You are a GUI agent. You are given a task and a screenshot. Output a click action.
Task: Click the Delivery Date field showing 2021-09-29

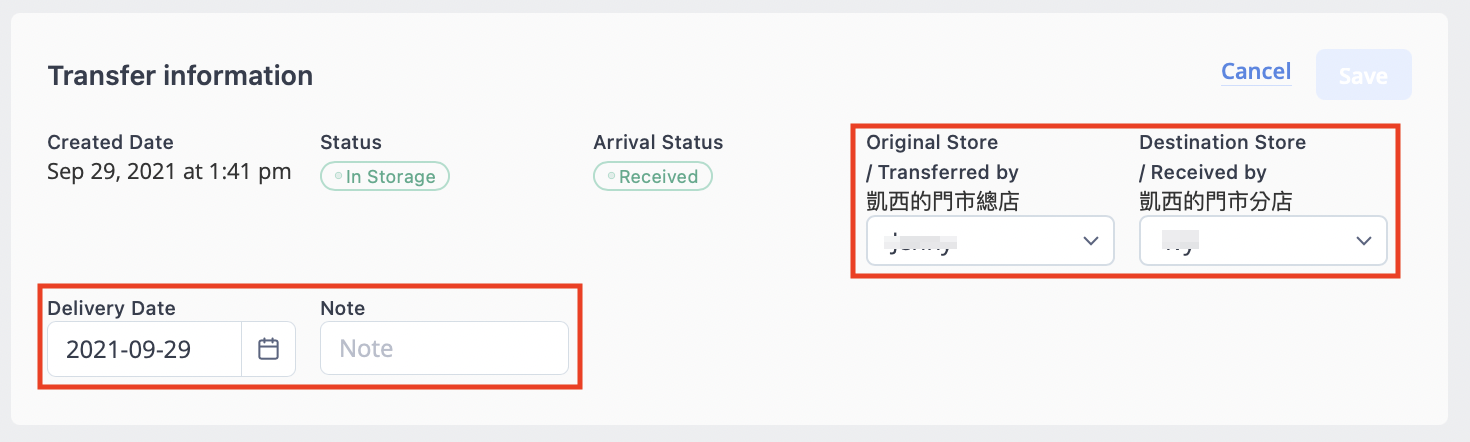click(x=171, y=349)
